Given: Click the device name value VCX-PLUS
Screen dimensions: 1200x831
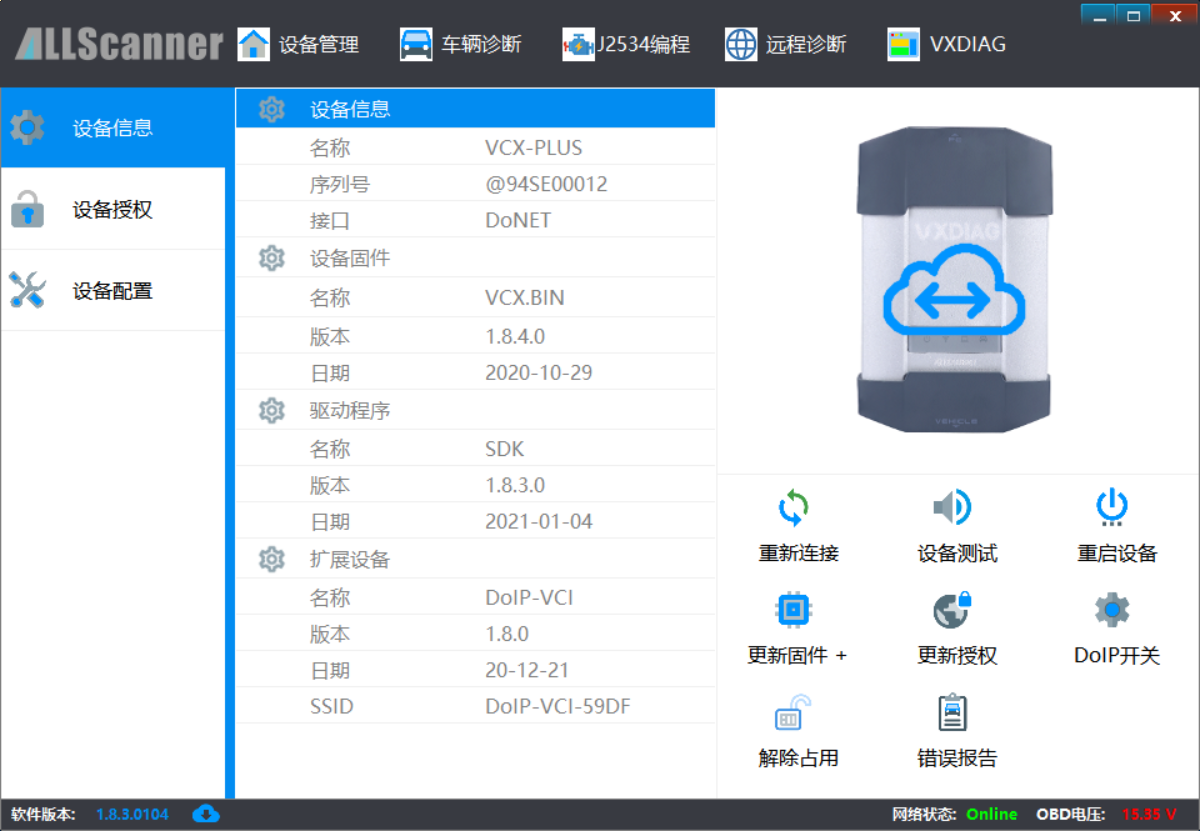Looking at the screenshot, I should [534, 148].
